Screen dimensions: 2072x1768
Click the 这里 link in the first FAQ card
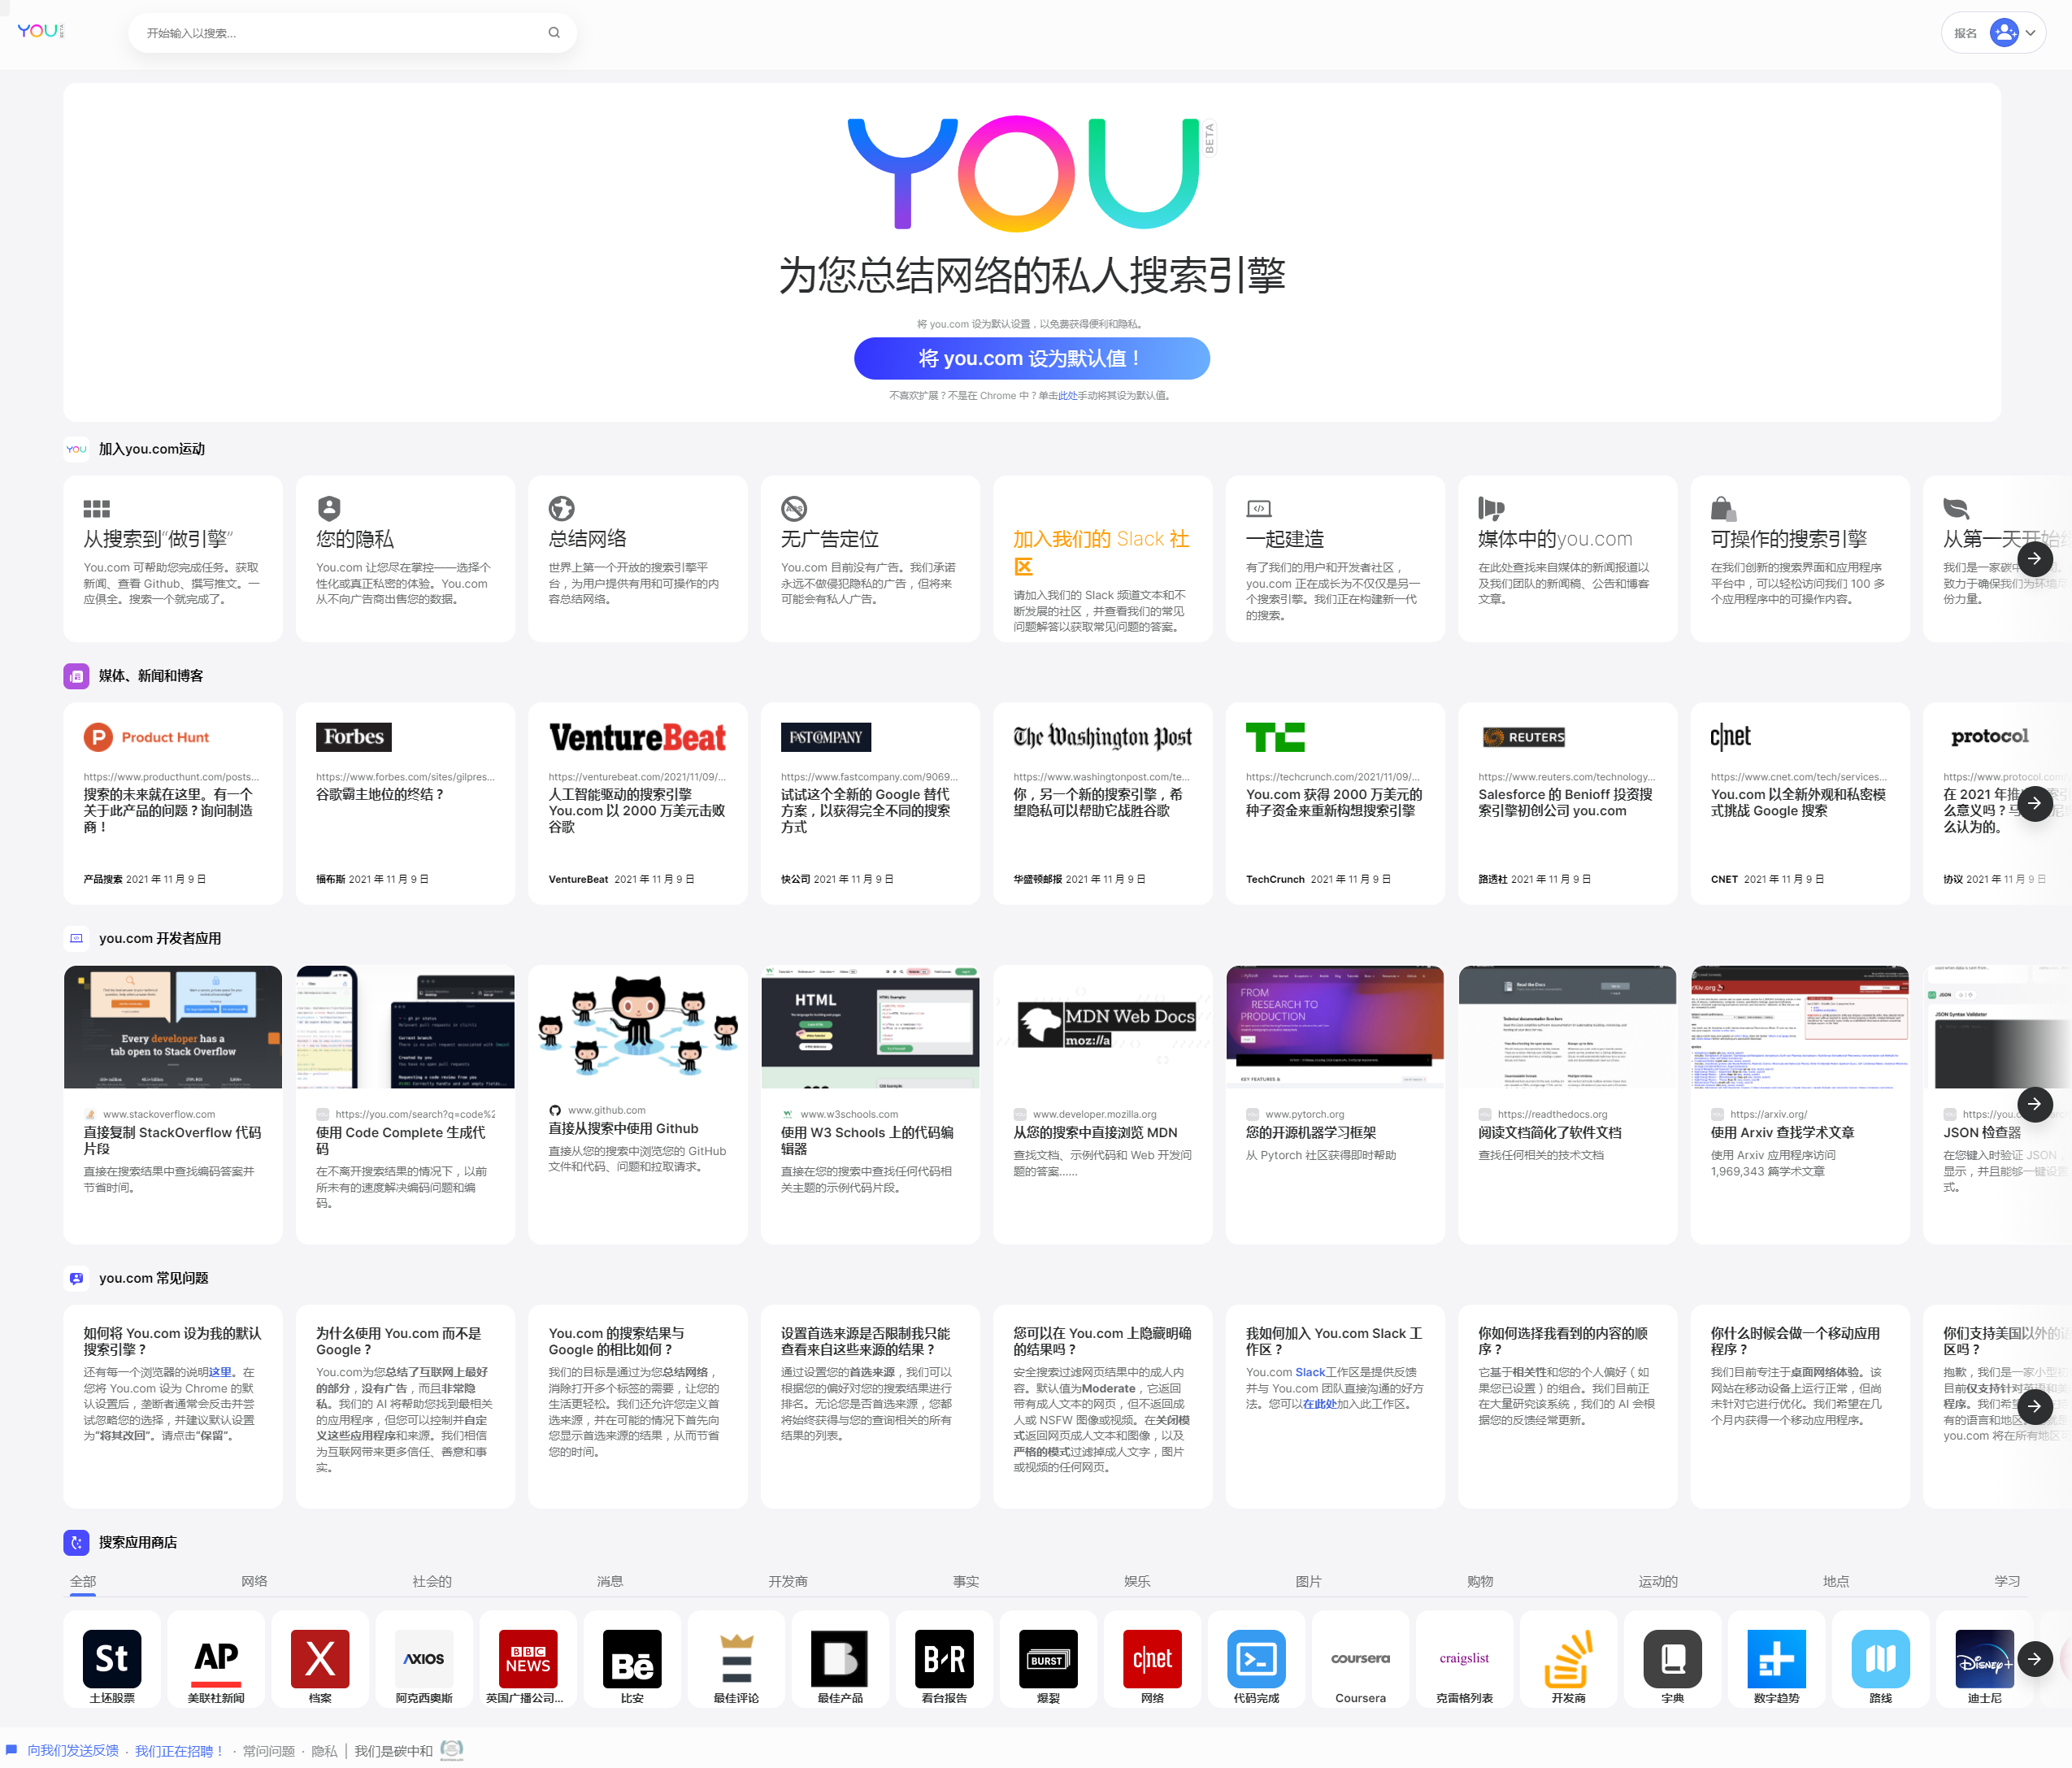point(220,1372)
